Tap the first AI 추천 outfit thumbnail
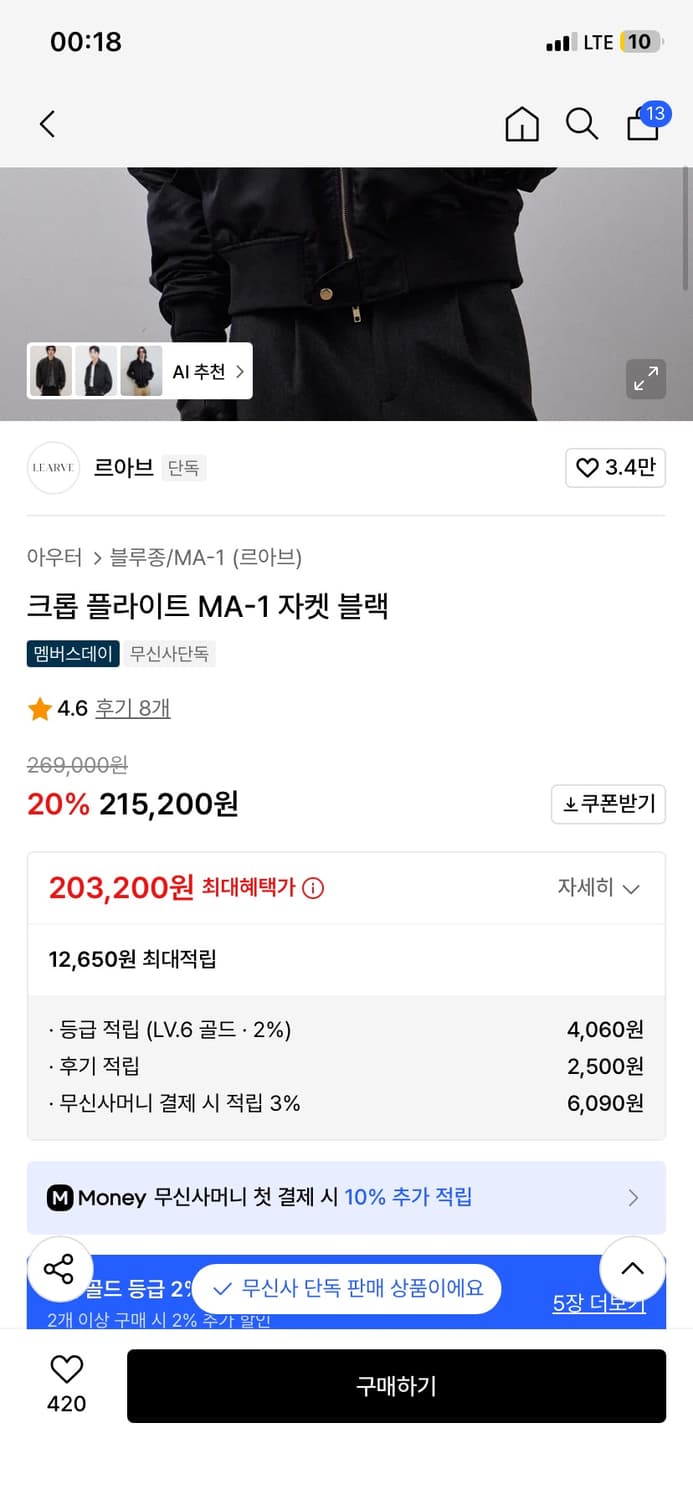Viewport: 693px width, 1500px height. tap(52, 371)
